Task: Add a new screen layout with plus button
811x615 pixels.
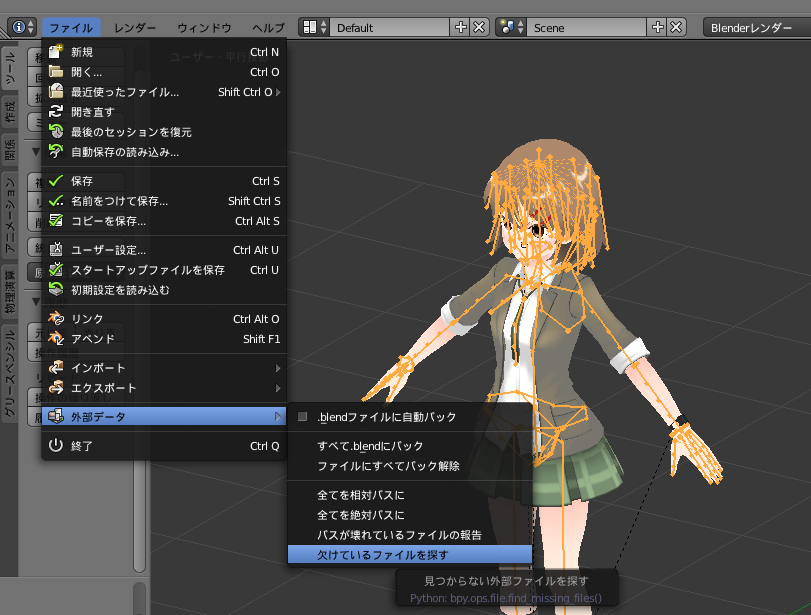Action: (x=460, y=27)
